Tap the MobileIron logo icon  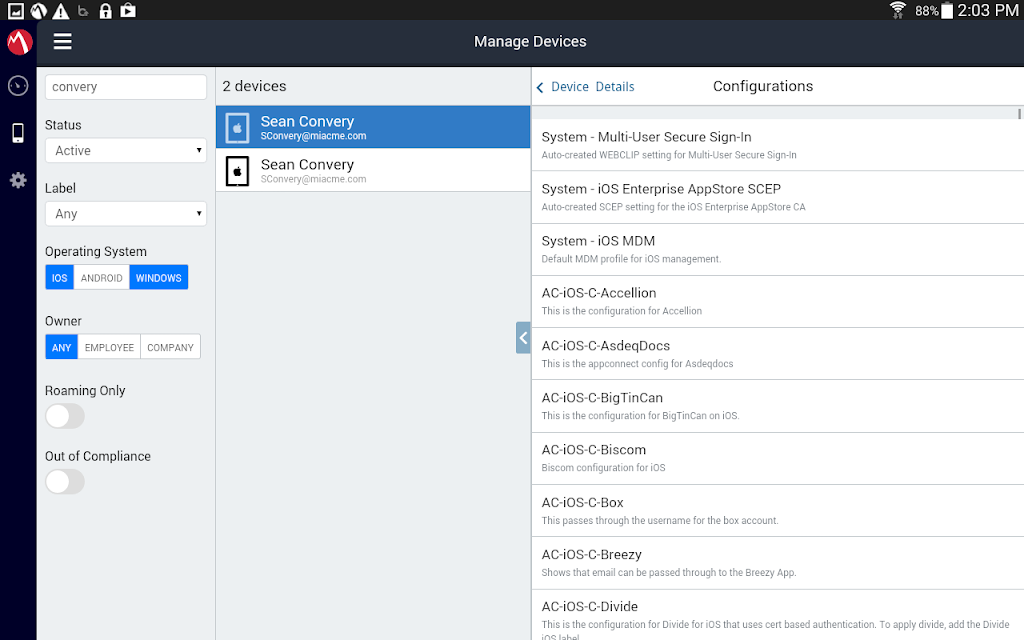[19, 42]
